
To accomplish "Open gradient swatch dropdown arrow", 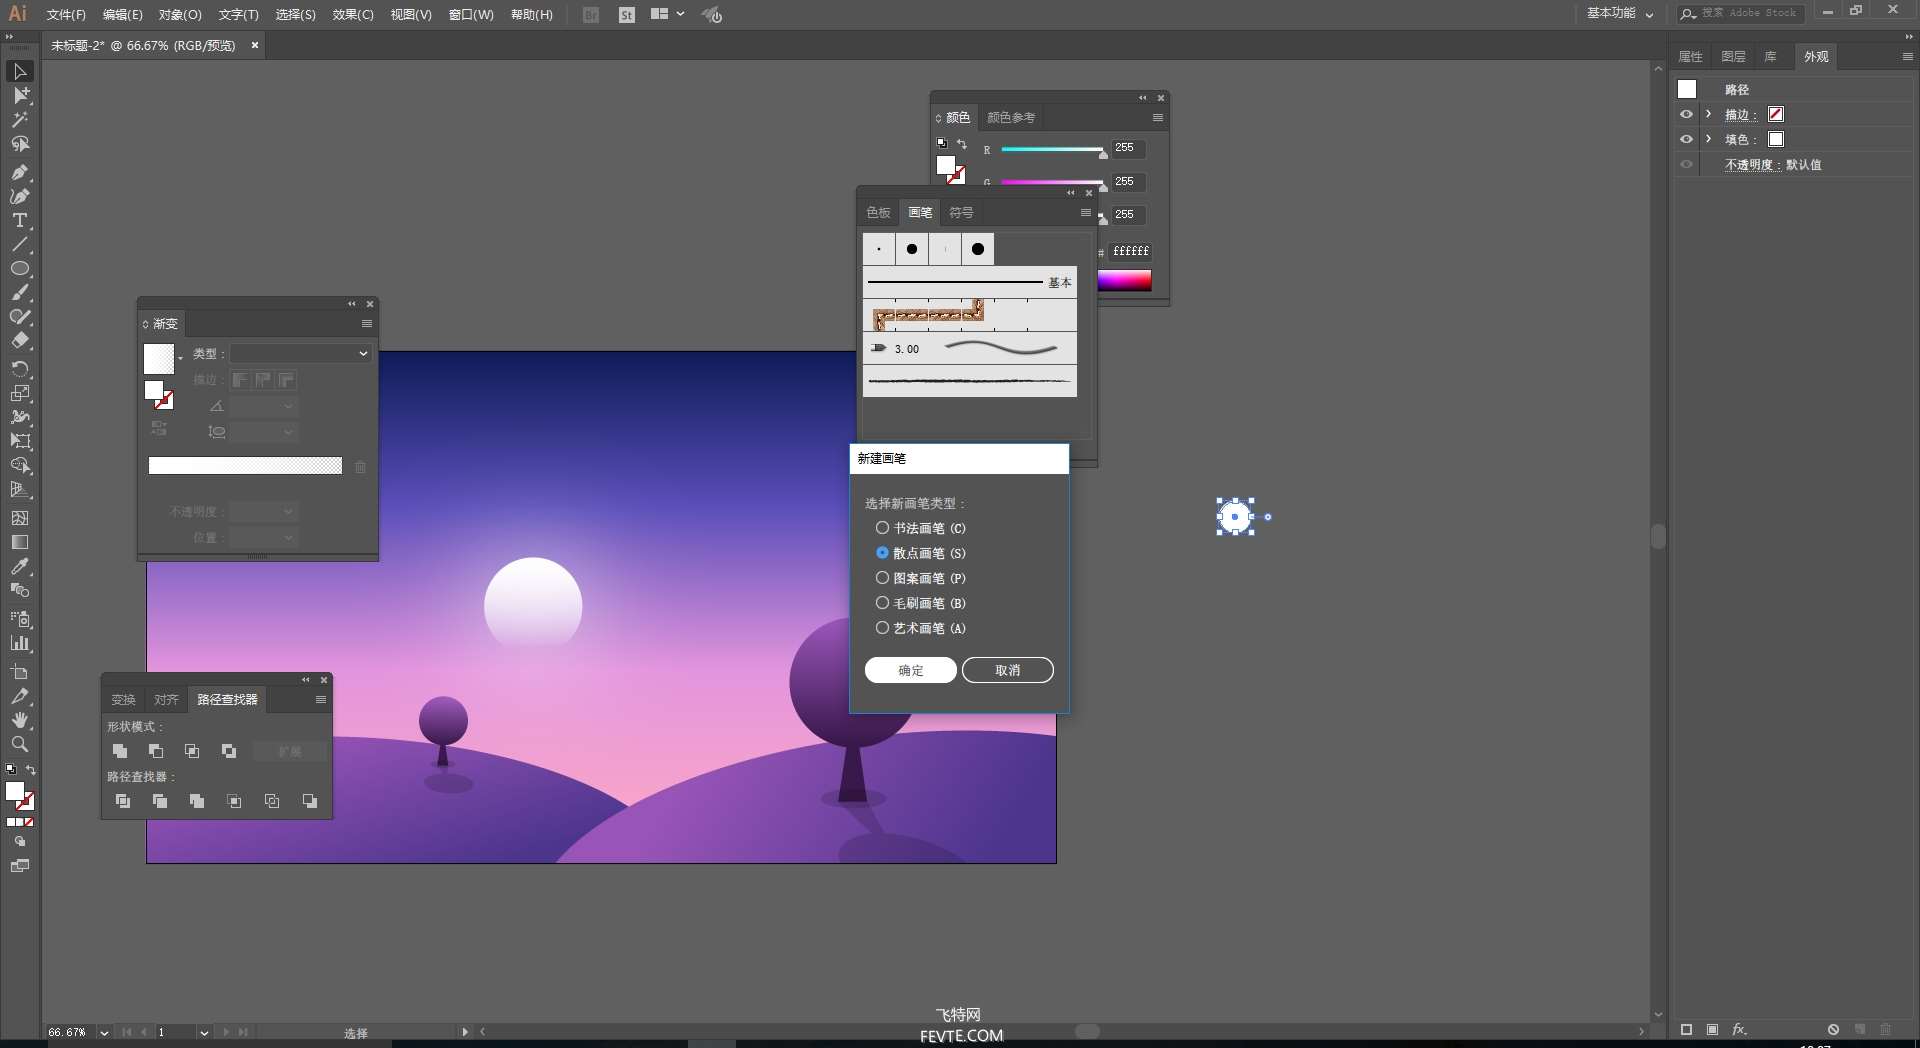I will 180,358.
